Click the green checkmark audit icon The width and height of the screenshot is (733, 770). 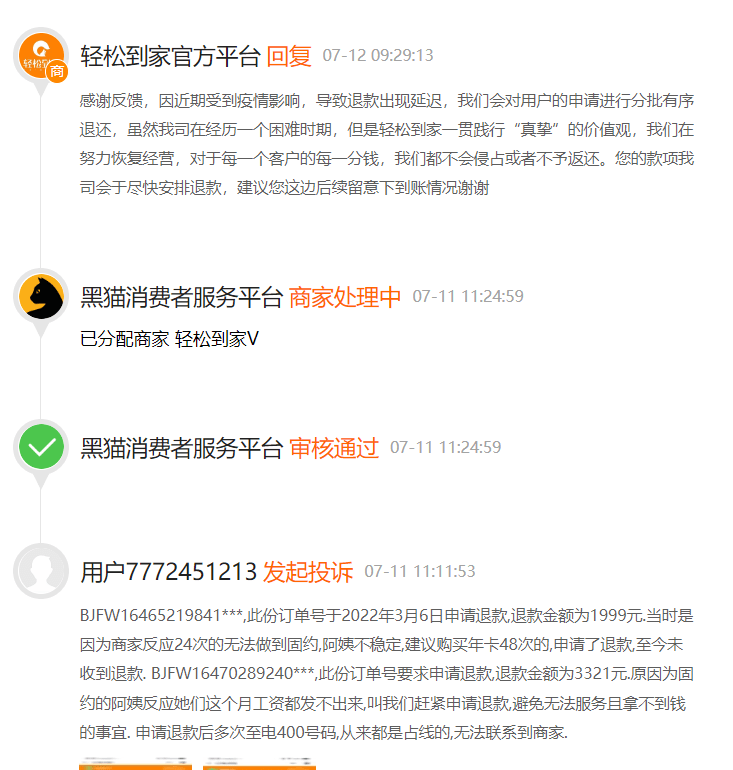[41, 447]
